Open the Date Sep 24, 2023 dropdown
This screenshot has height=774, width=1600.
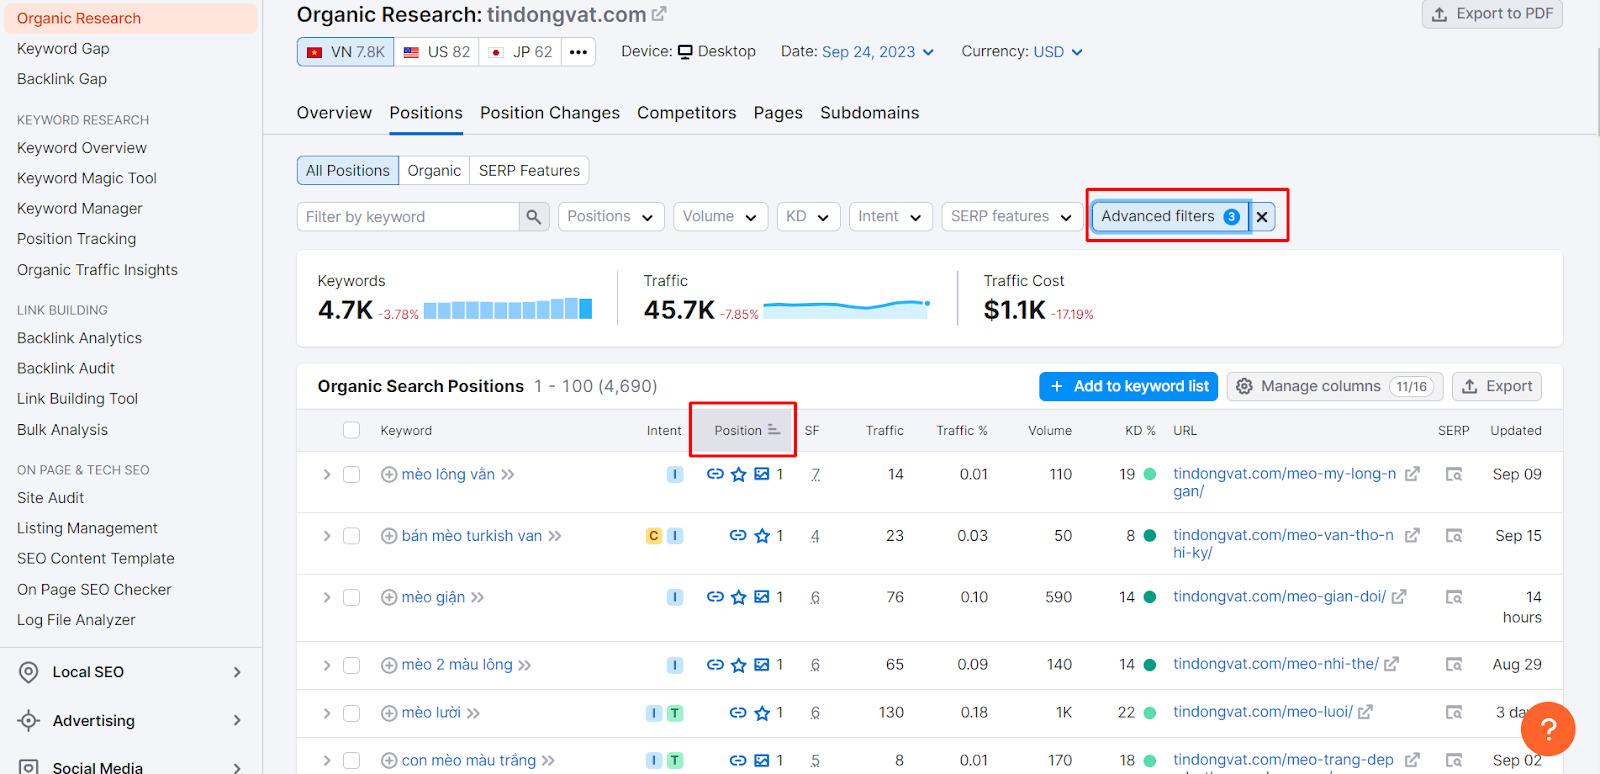click(x=877, y=52)
